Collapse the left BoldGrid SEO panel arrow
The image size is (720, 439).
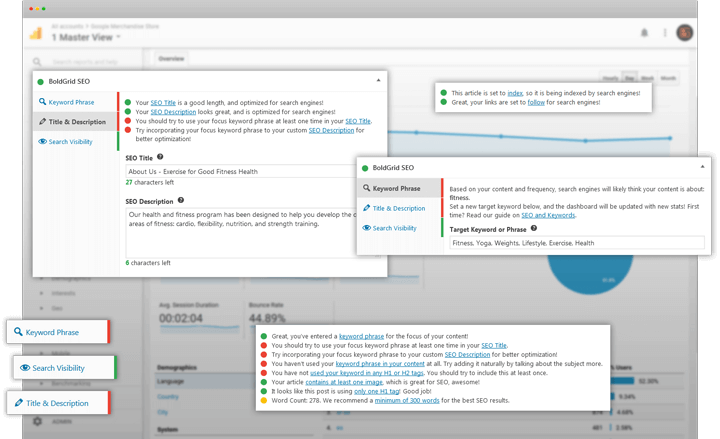(378, 80)
